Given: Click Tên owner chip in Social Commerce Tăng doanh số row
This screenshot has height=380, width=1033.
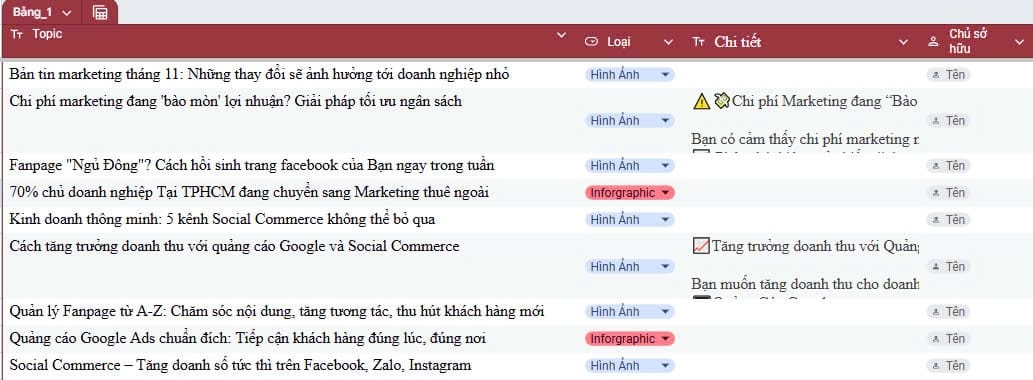Looking at the screenshot, I should [948, 366].
